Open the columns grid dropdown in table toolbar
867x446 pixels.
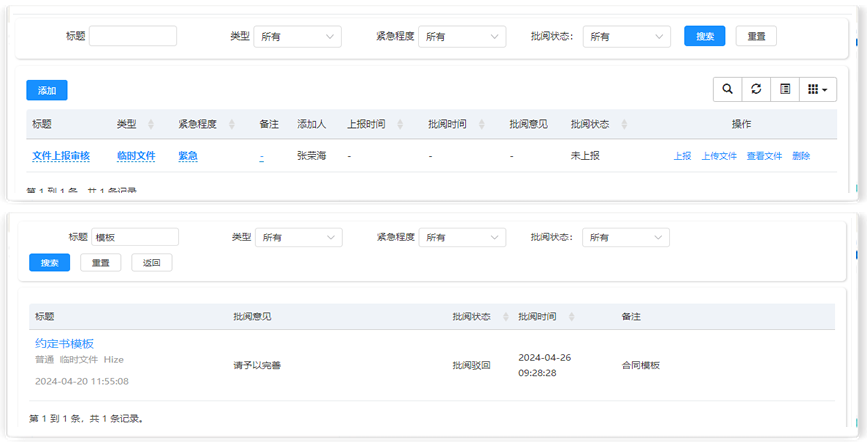tap(818, 89)
